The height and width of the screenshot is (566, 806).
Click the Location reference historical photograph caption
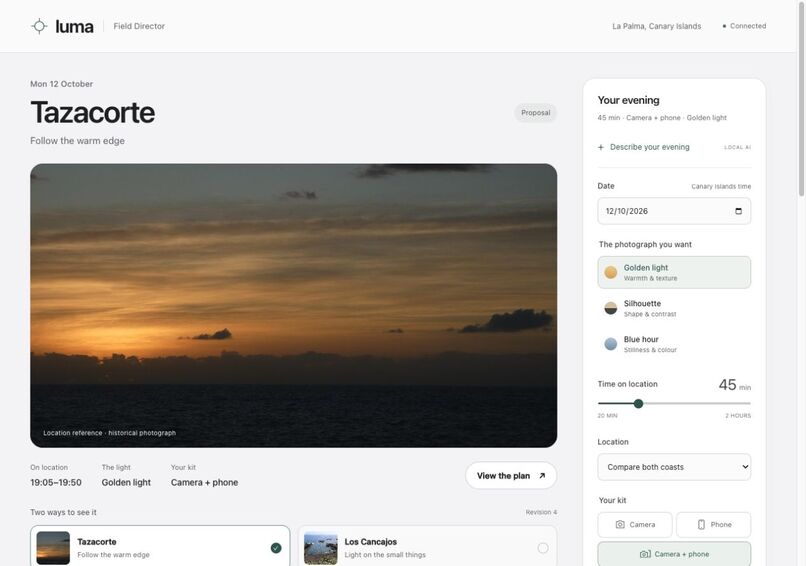(109, 433)
